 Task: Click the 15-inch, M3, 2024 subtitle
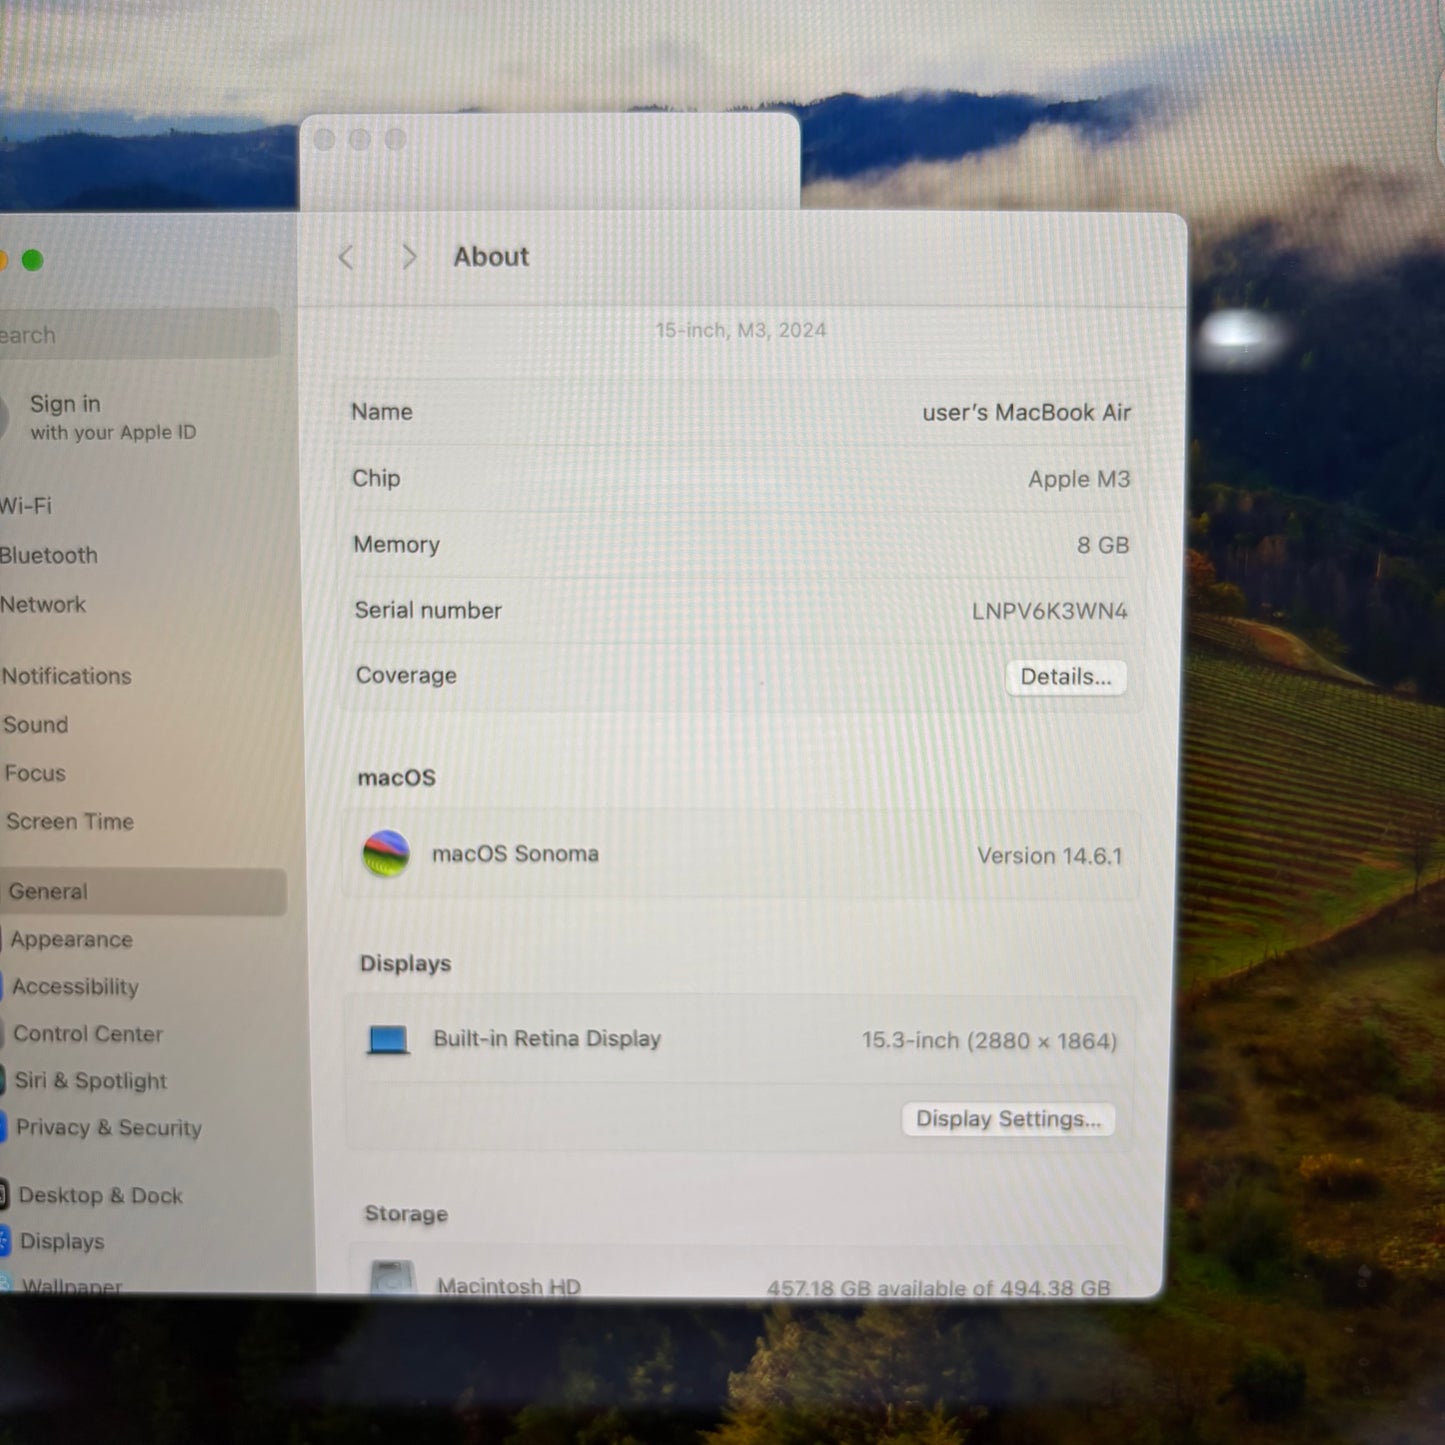tap(741, 330)
